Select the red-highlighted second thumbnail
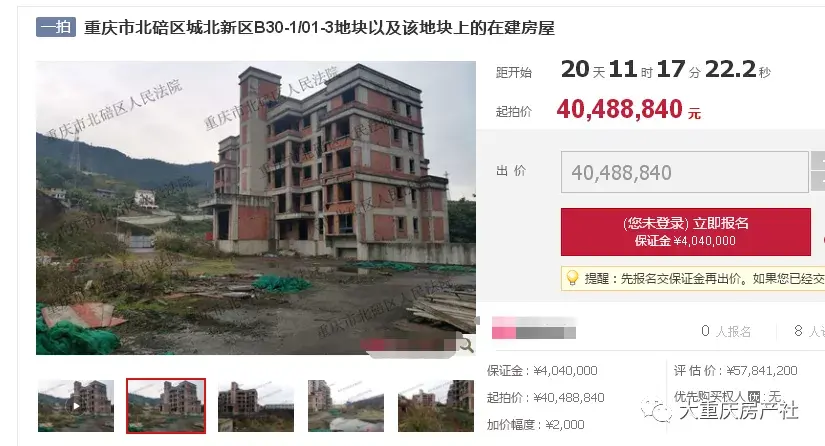 (166, 406)
